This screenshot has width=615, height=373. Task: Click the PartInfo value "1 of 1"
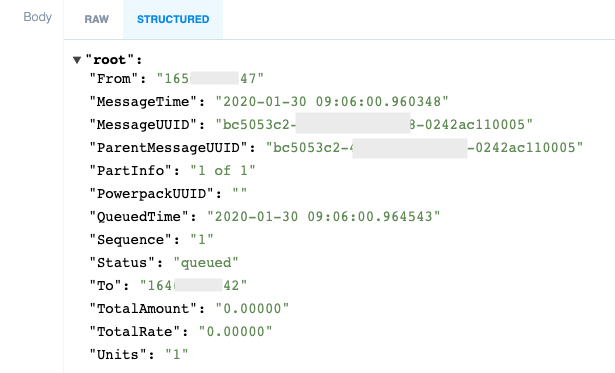(223, 171)
